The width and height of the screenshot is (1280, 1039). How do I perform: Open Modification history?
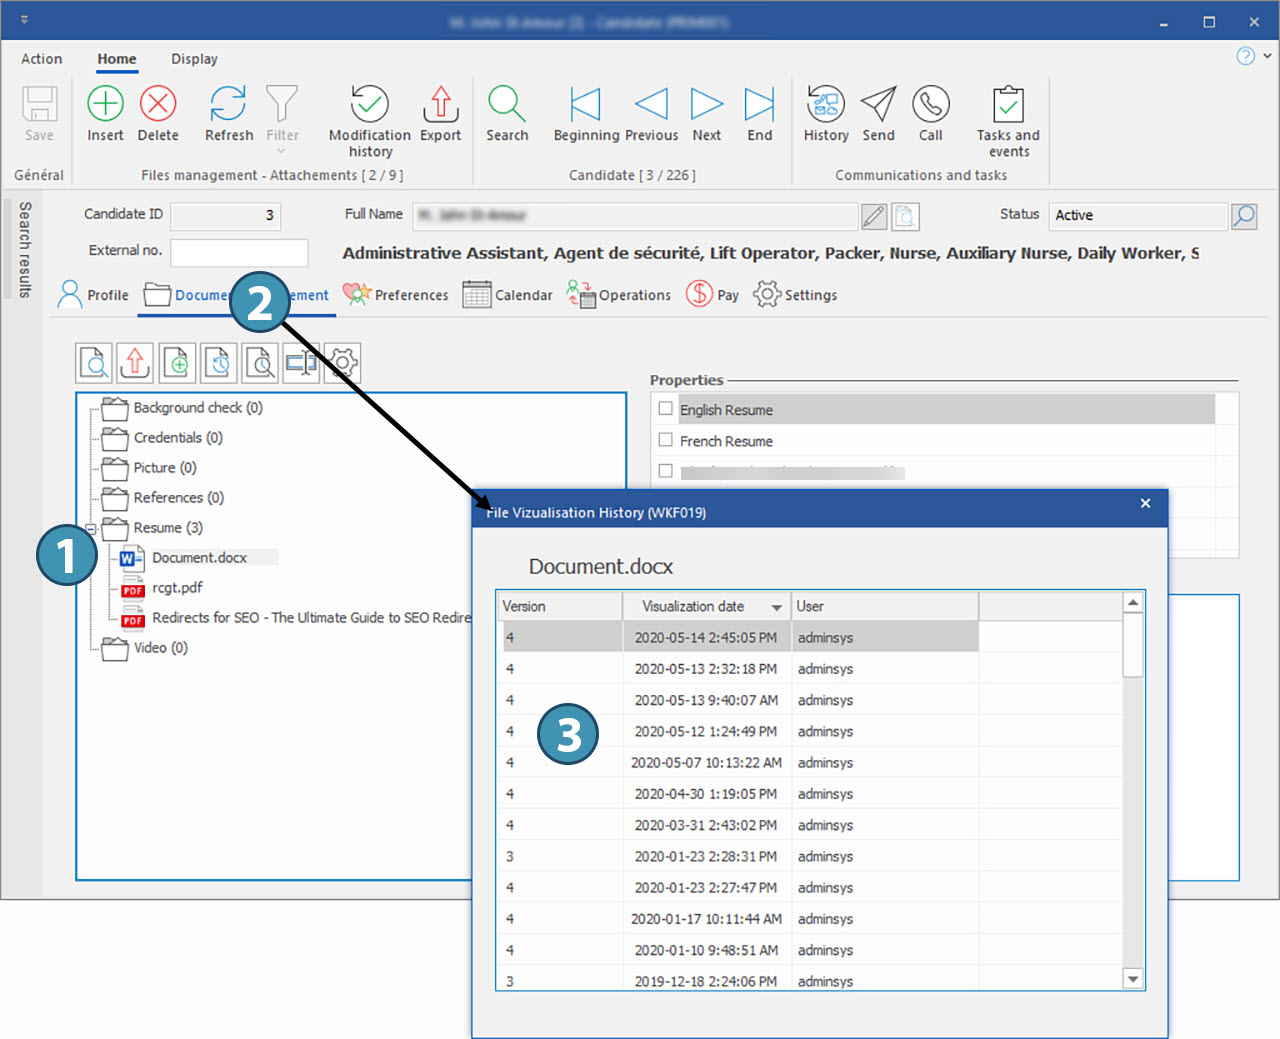369,105
